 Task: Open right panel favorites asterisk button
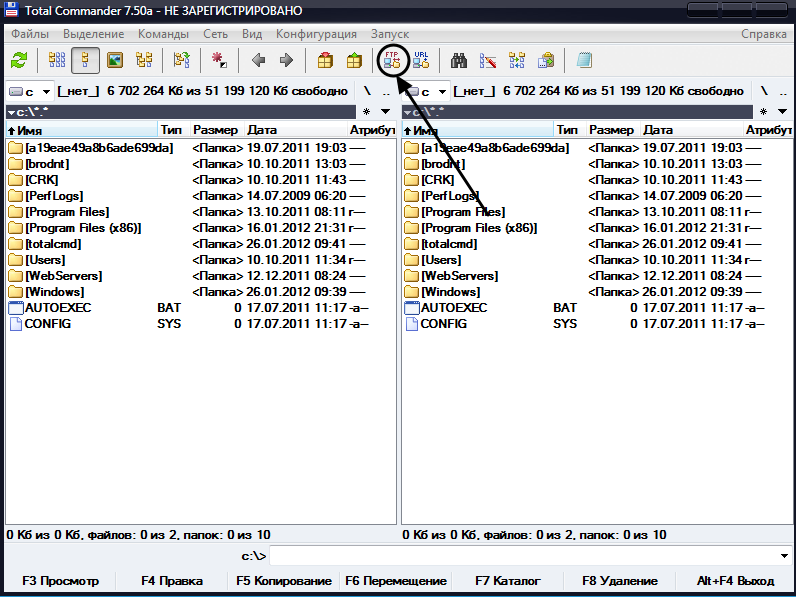tap(763, 112)
